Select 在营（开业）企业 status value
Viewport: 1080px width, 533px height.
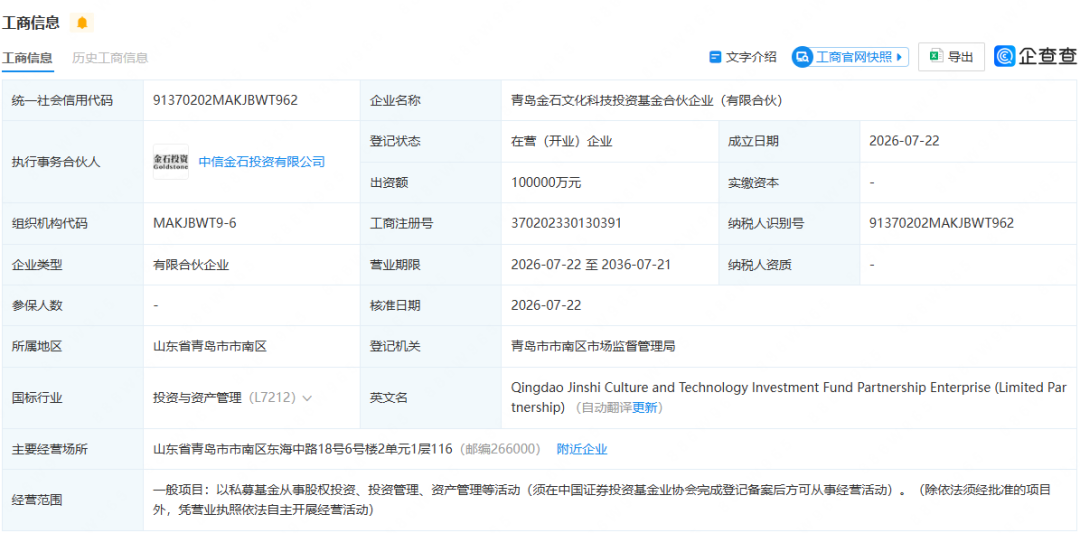pyautogui.click(x=561, y=141)
